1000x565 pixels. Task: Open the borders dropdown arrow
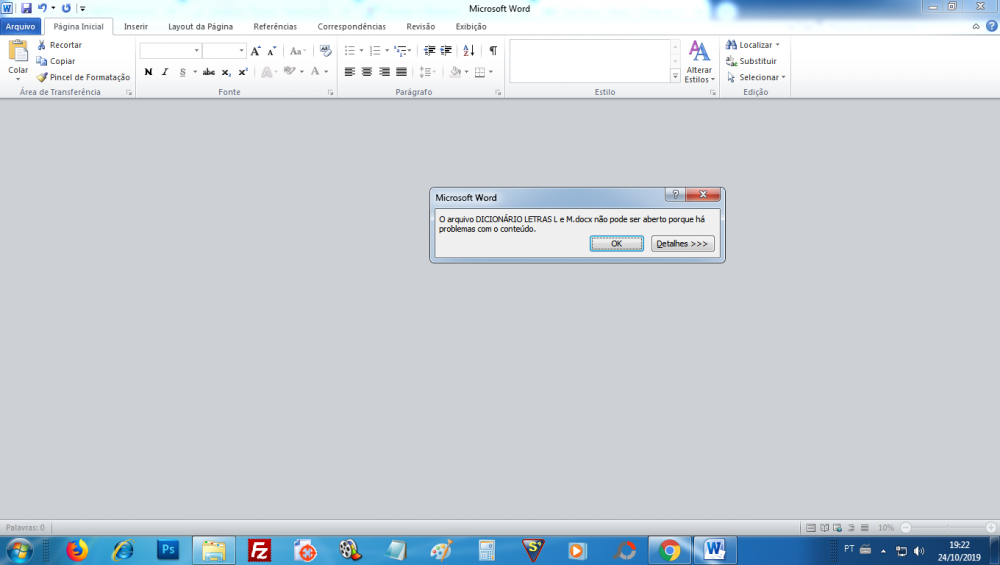[490, 72]
